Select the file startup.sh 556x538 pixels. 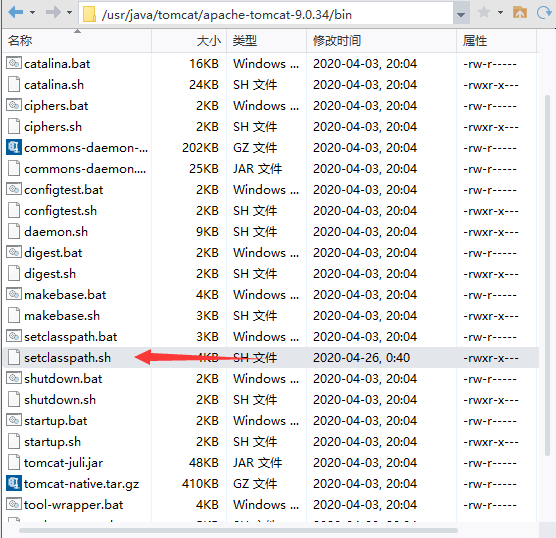[52, 442]
